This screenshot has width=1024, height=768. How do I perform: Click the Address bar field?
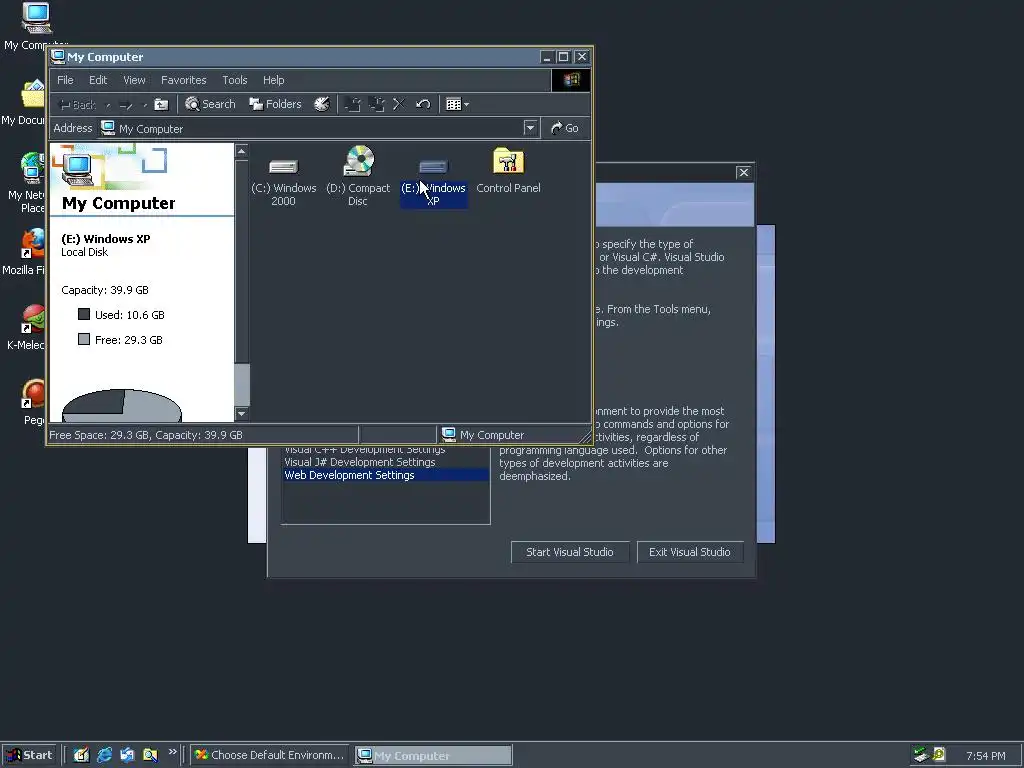click(x=317, y=128)
